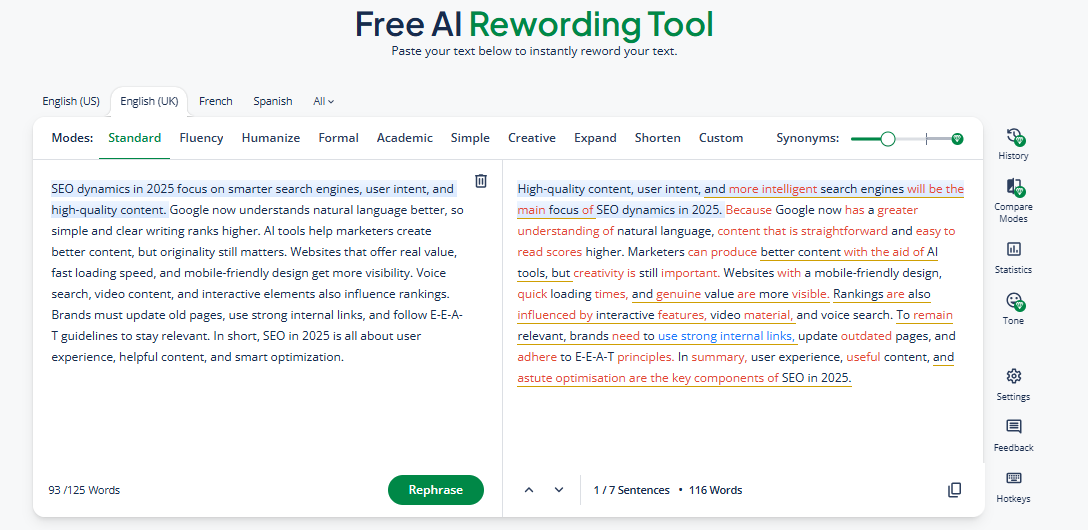Choose the Humanize mode

[x=271, y=138]
